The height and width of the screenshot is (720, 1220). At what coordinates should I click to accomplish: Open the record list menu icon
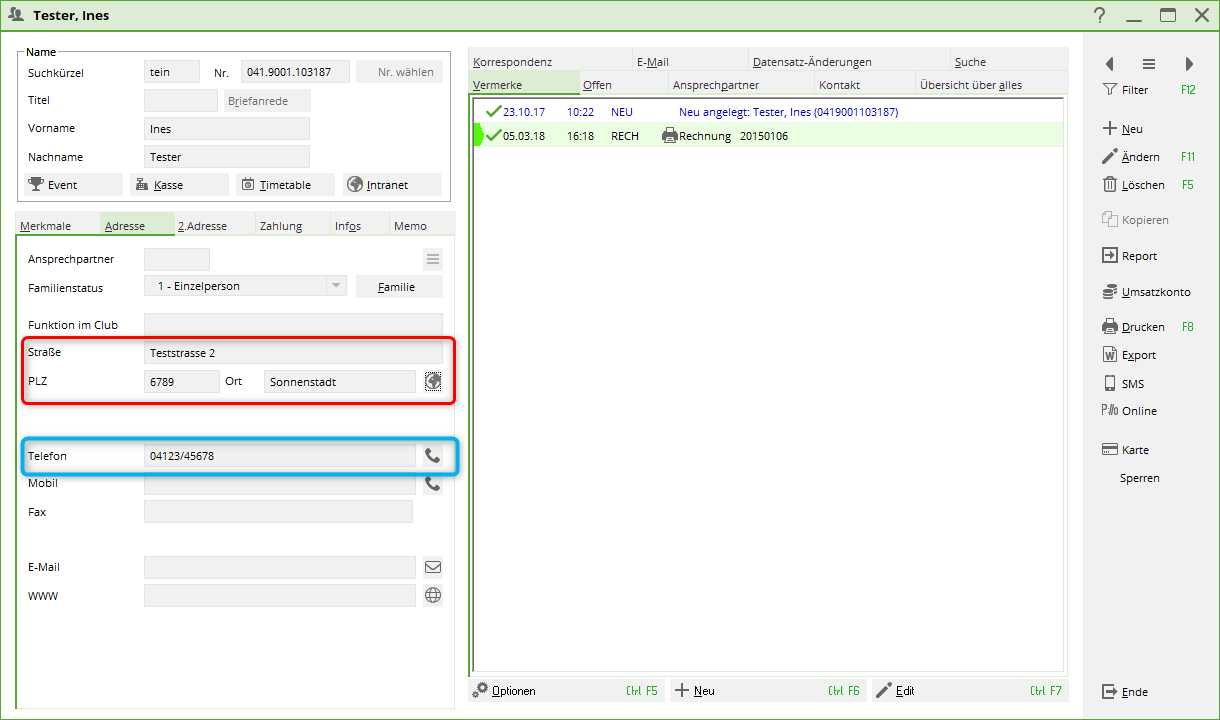pyautogui.click(x=1149, y=64)
